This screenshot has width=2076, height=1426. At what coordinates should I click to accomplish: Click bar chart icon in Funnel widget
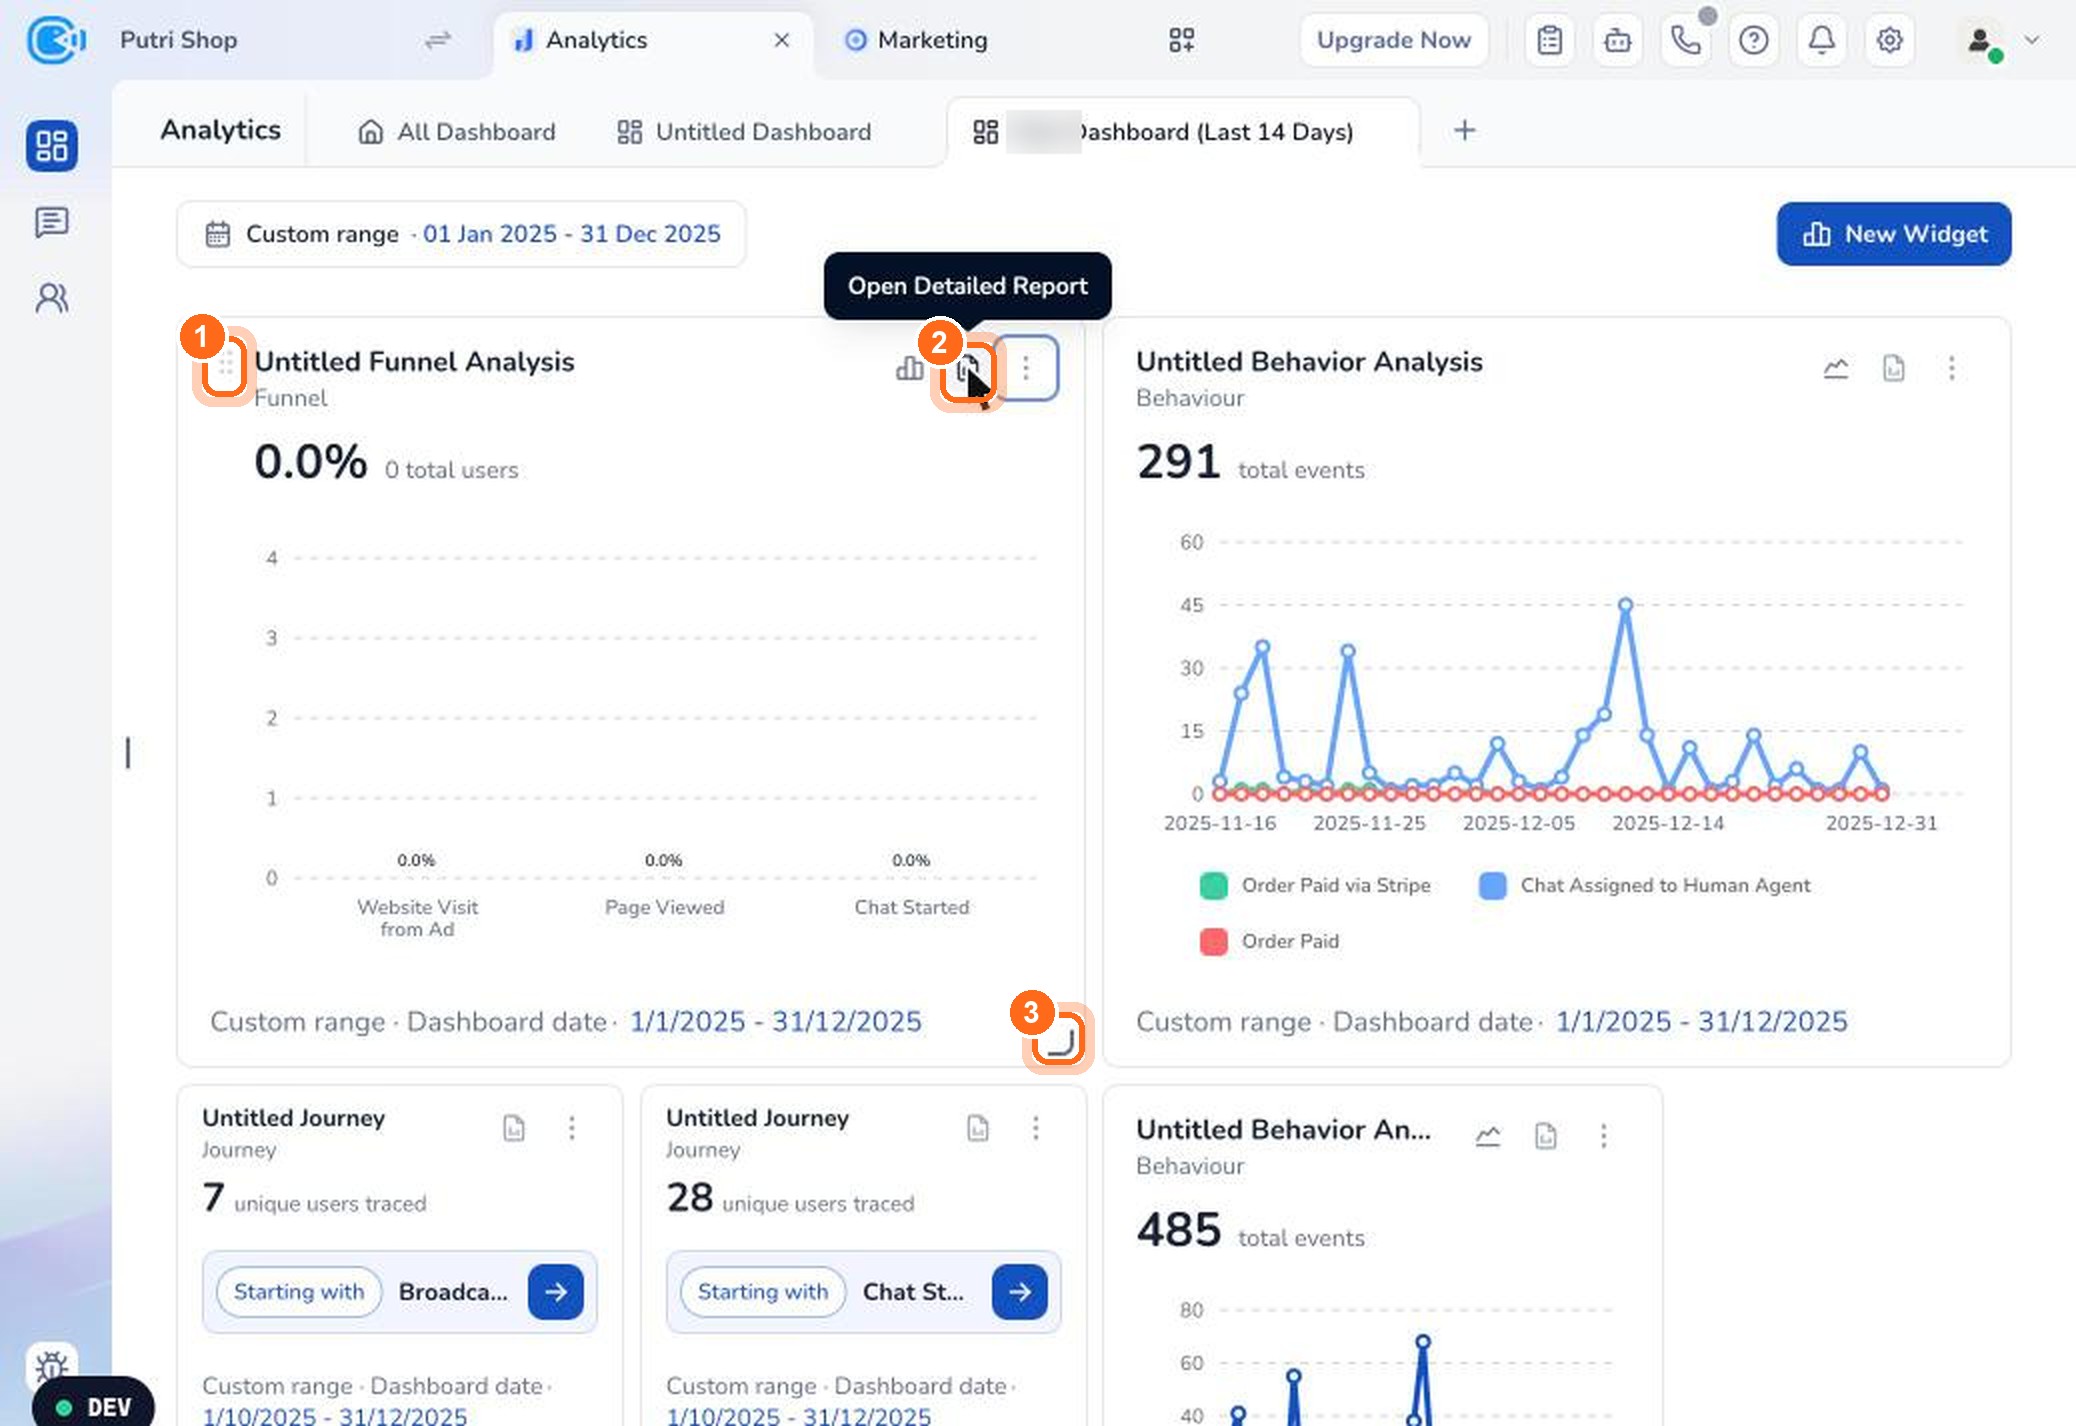(909, 368)
